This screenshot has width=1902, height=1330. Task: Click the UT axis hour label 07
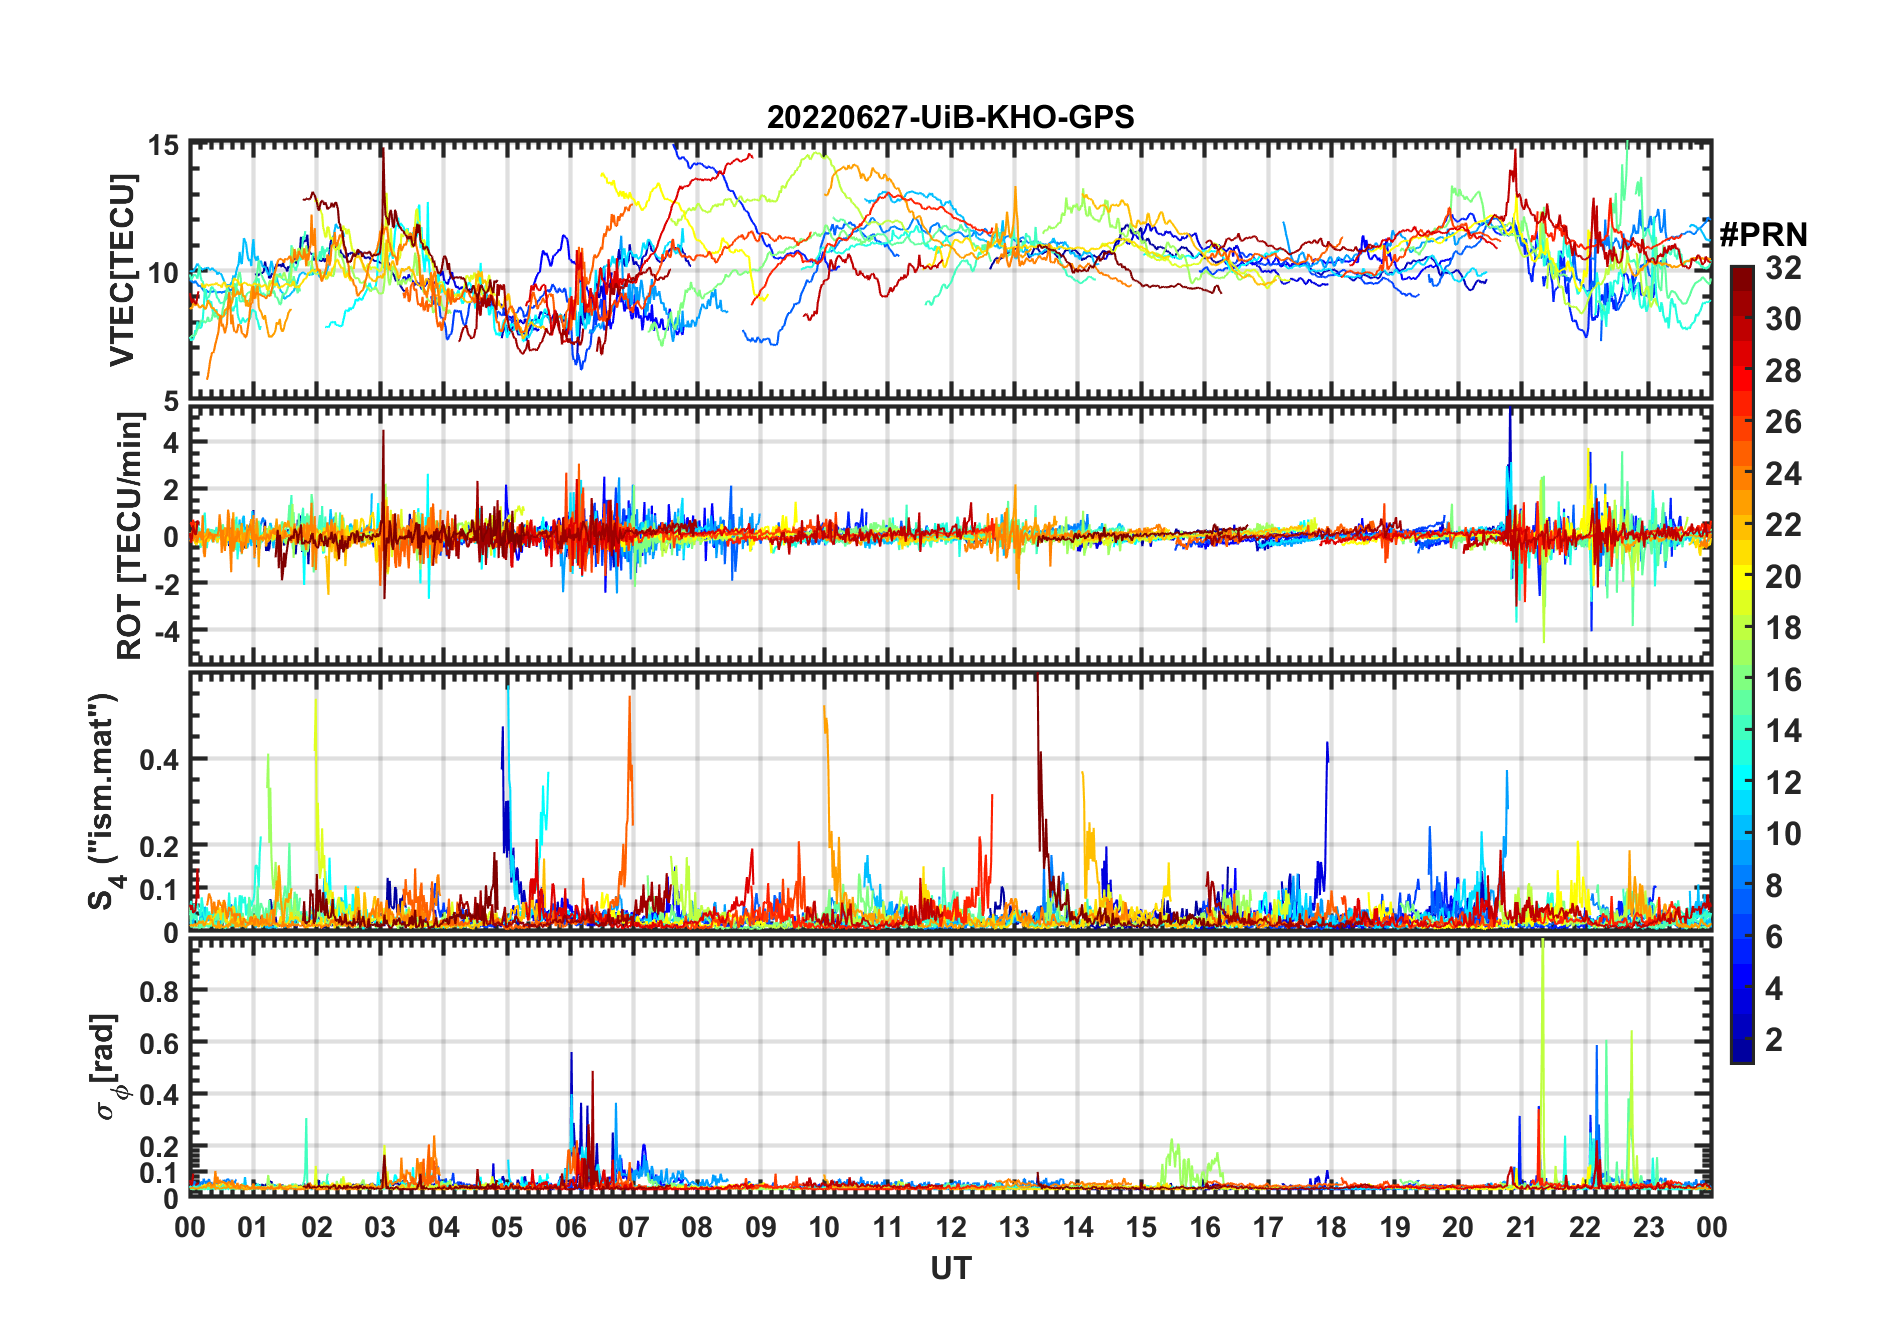tap(634, 1227)
